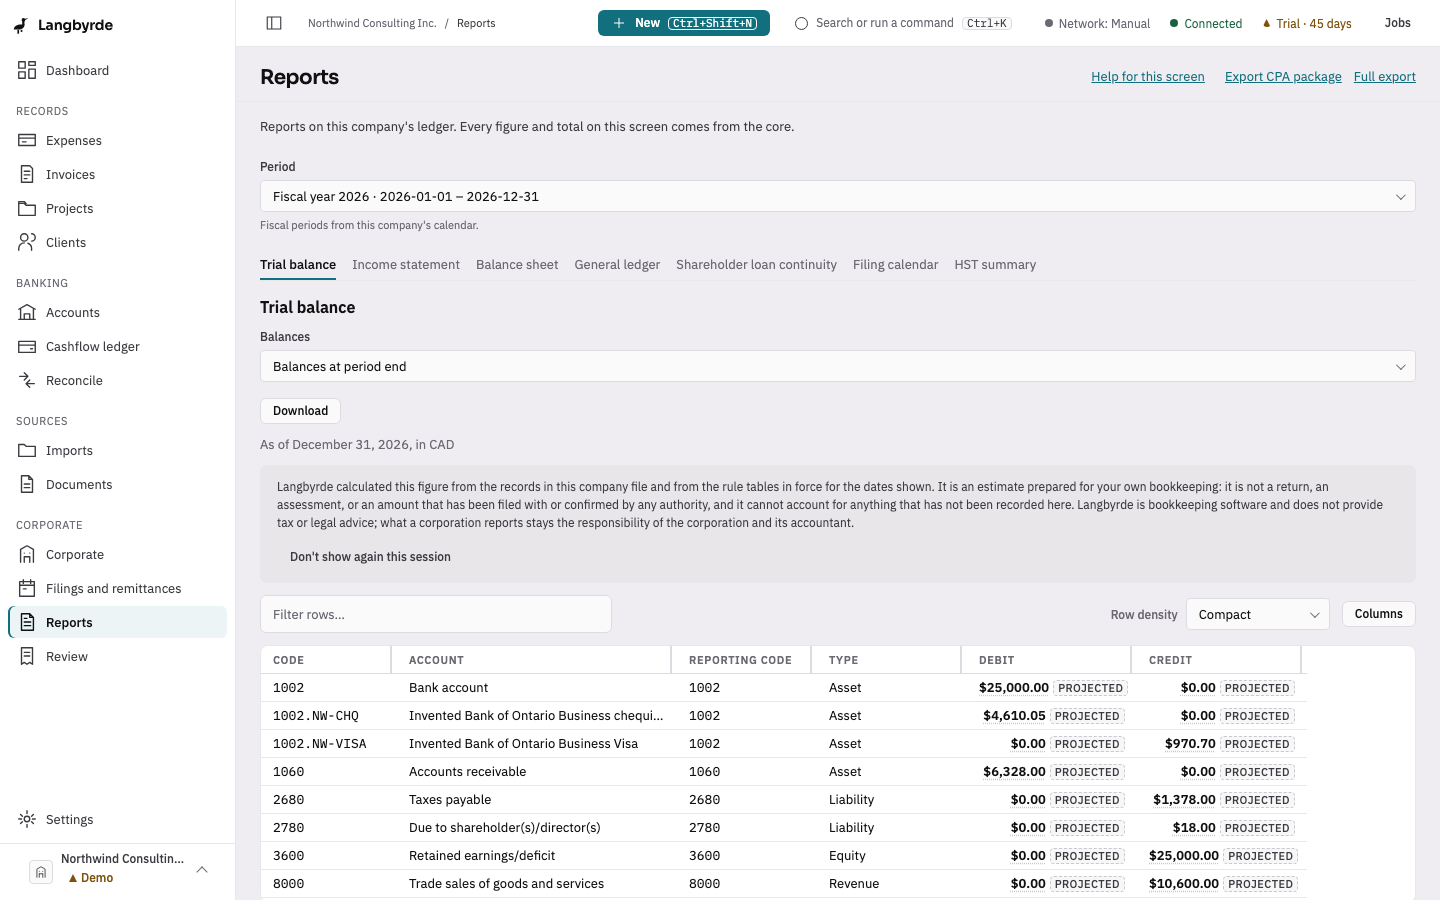
Task: Open the Row density Compact dropdown
Action: pyautogui.click(x=1258, y=614)
